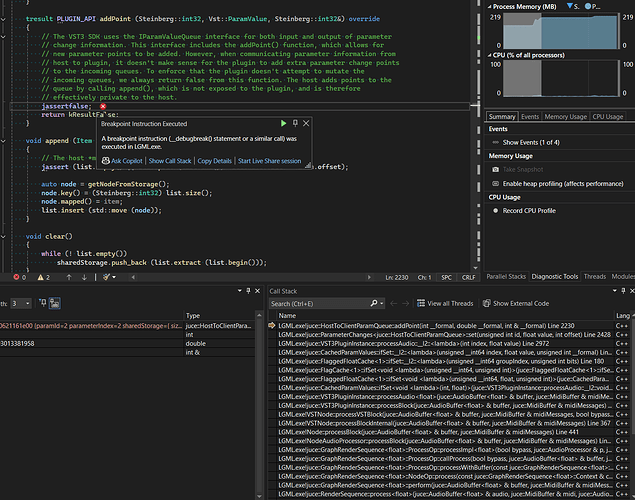Collapse the CPU (% of all processors) graph
Screen dimensions: 635x500
click(x=490, y=55)
